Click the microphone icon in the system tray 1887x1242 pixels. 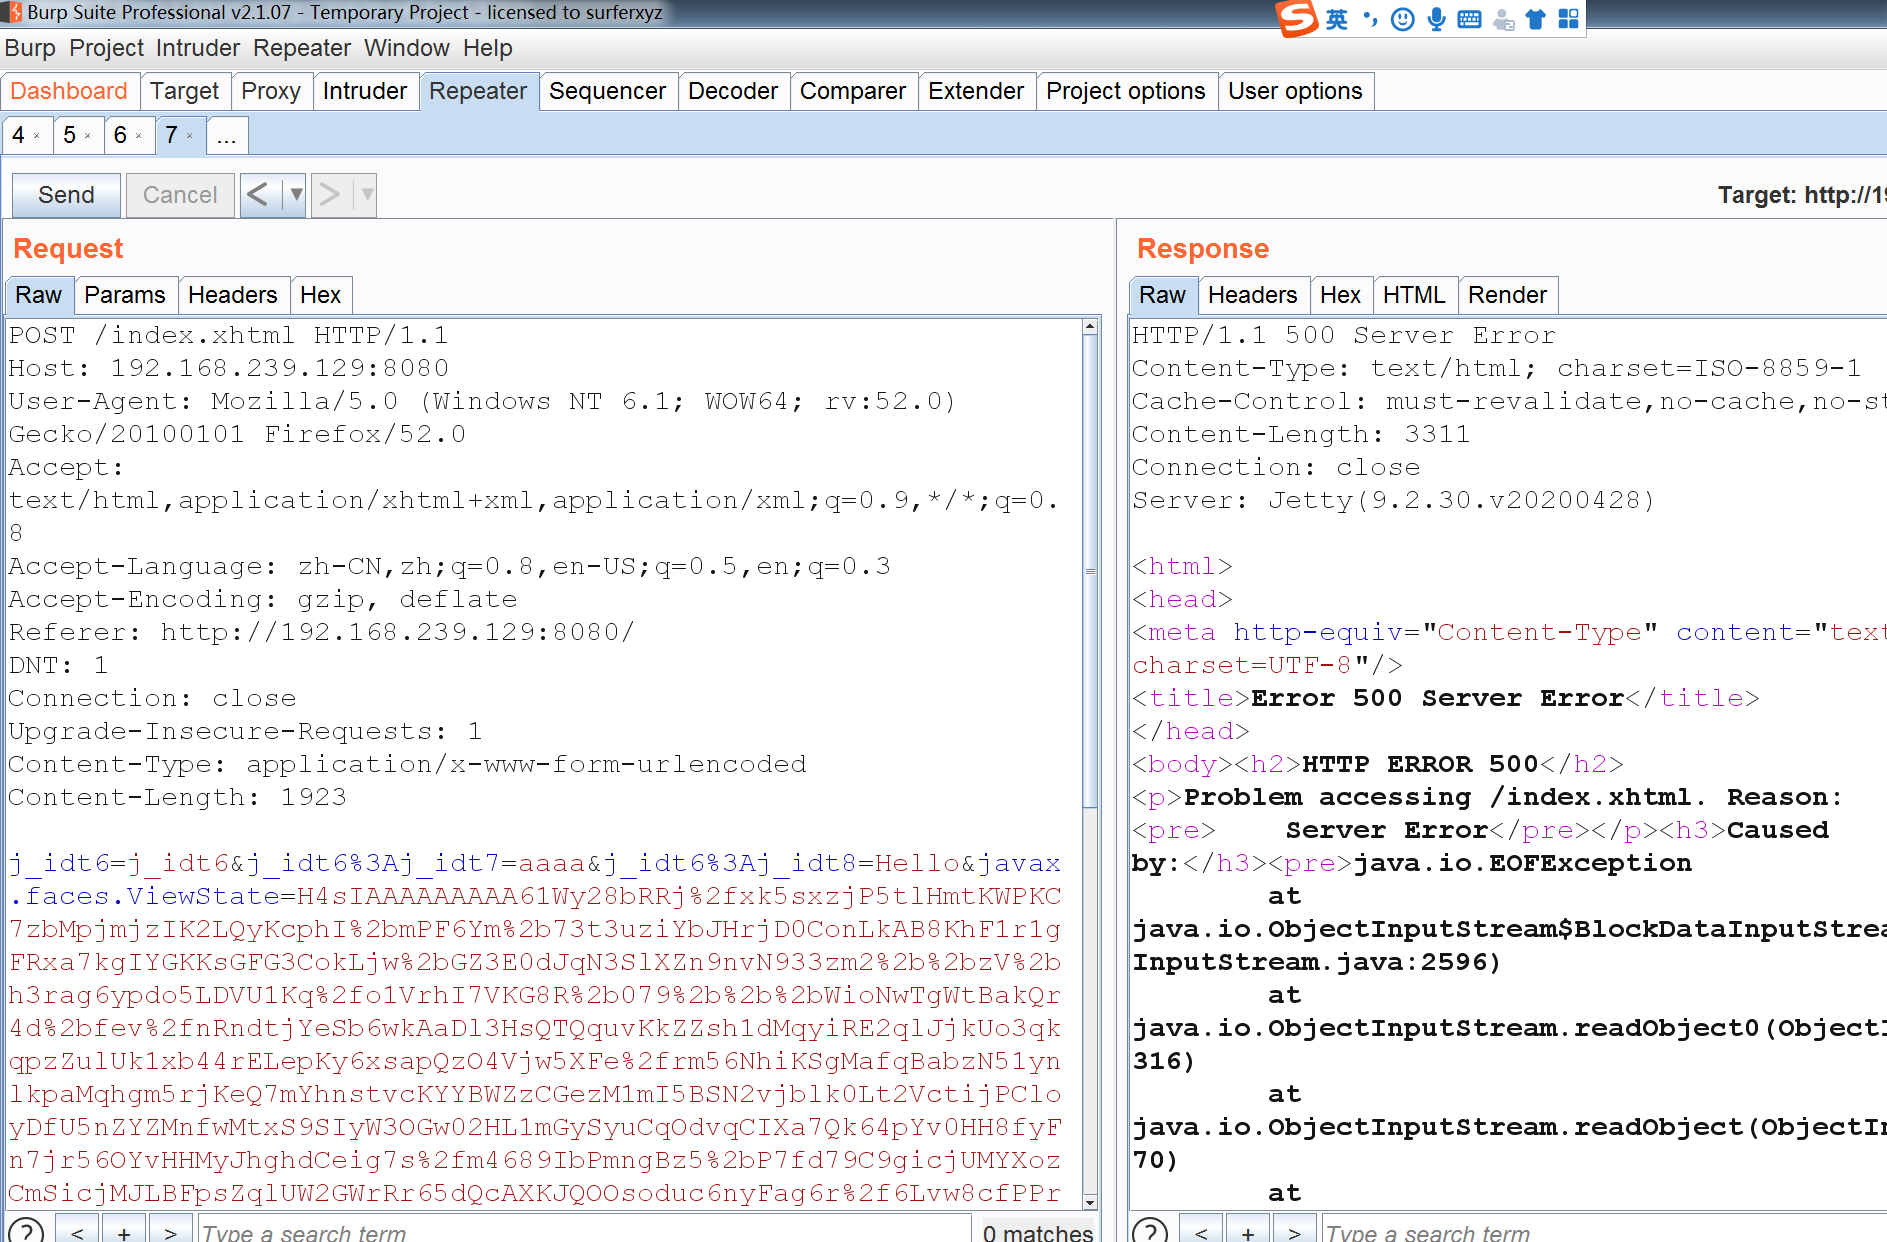pyautogui.click(x=1435, y=20)
